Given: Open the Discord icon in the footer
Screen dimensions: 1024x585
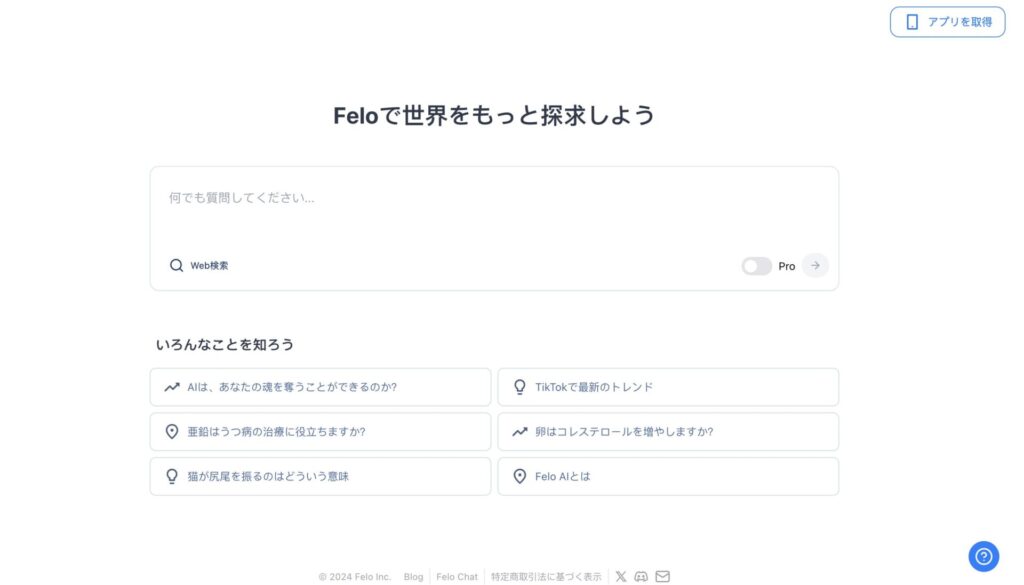Looking at the screenshot, I should click(x=642, y=576).
